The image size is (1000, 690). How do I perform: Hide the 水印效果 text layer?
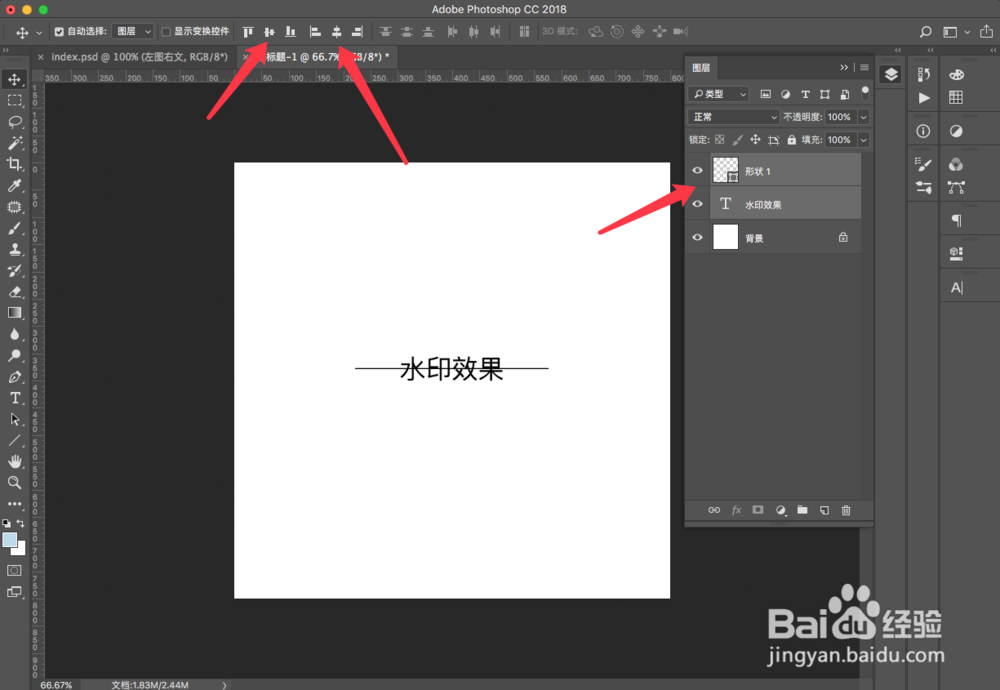[697, 204]
